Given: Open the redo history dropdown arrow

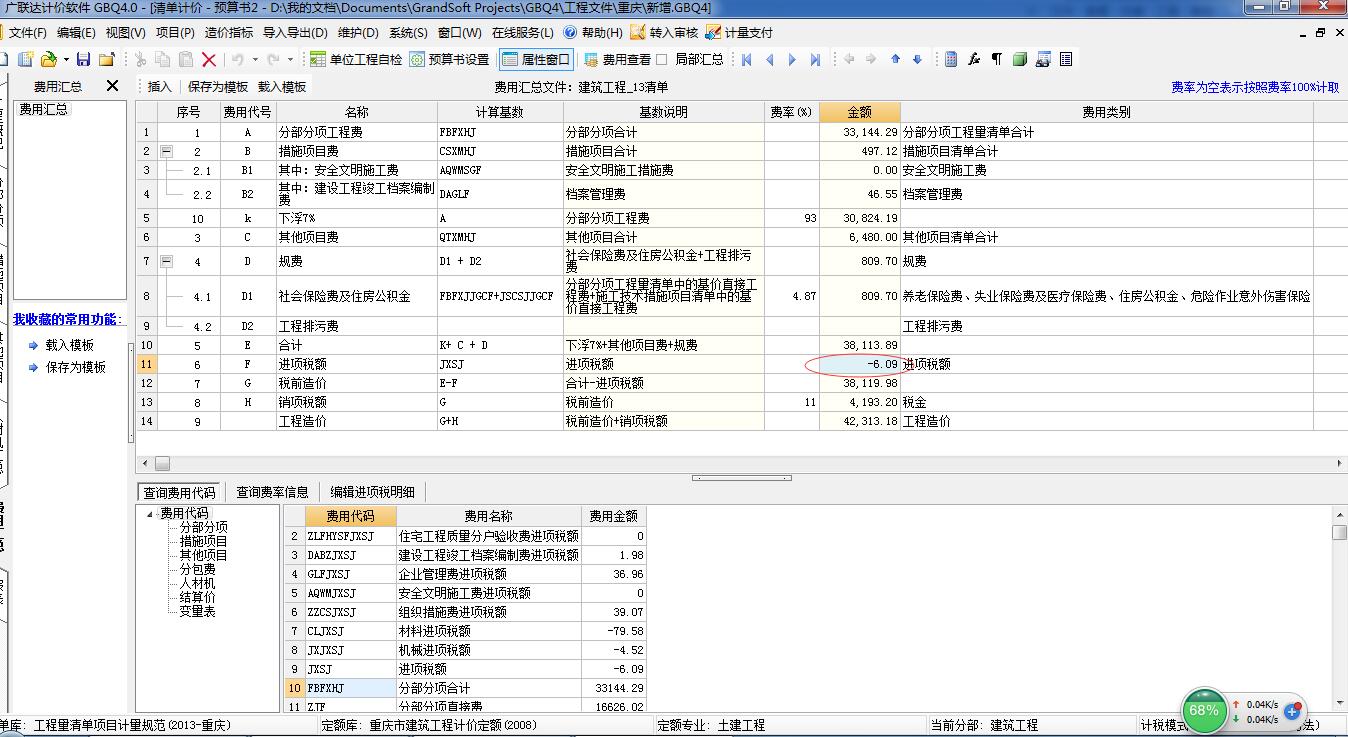Looking at the screenshot, I should coord(289,60).
